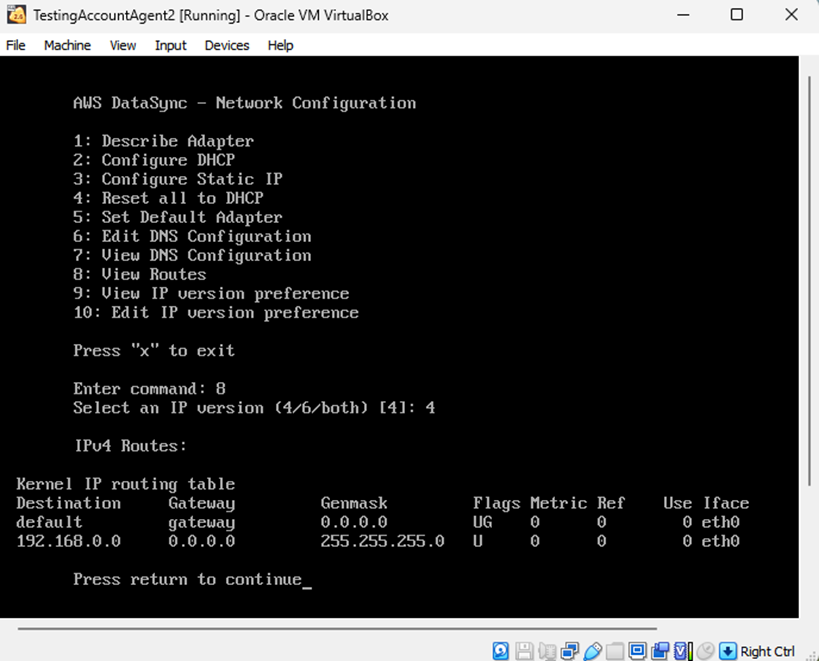
Task: Click the "Flags" column header
Action: pyautogui.click(x=497, y=503)
